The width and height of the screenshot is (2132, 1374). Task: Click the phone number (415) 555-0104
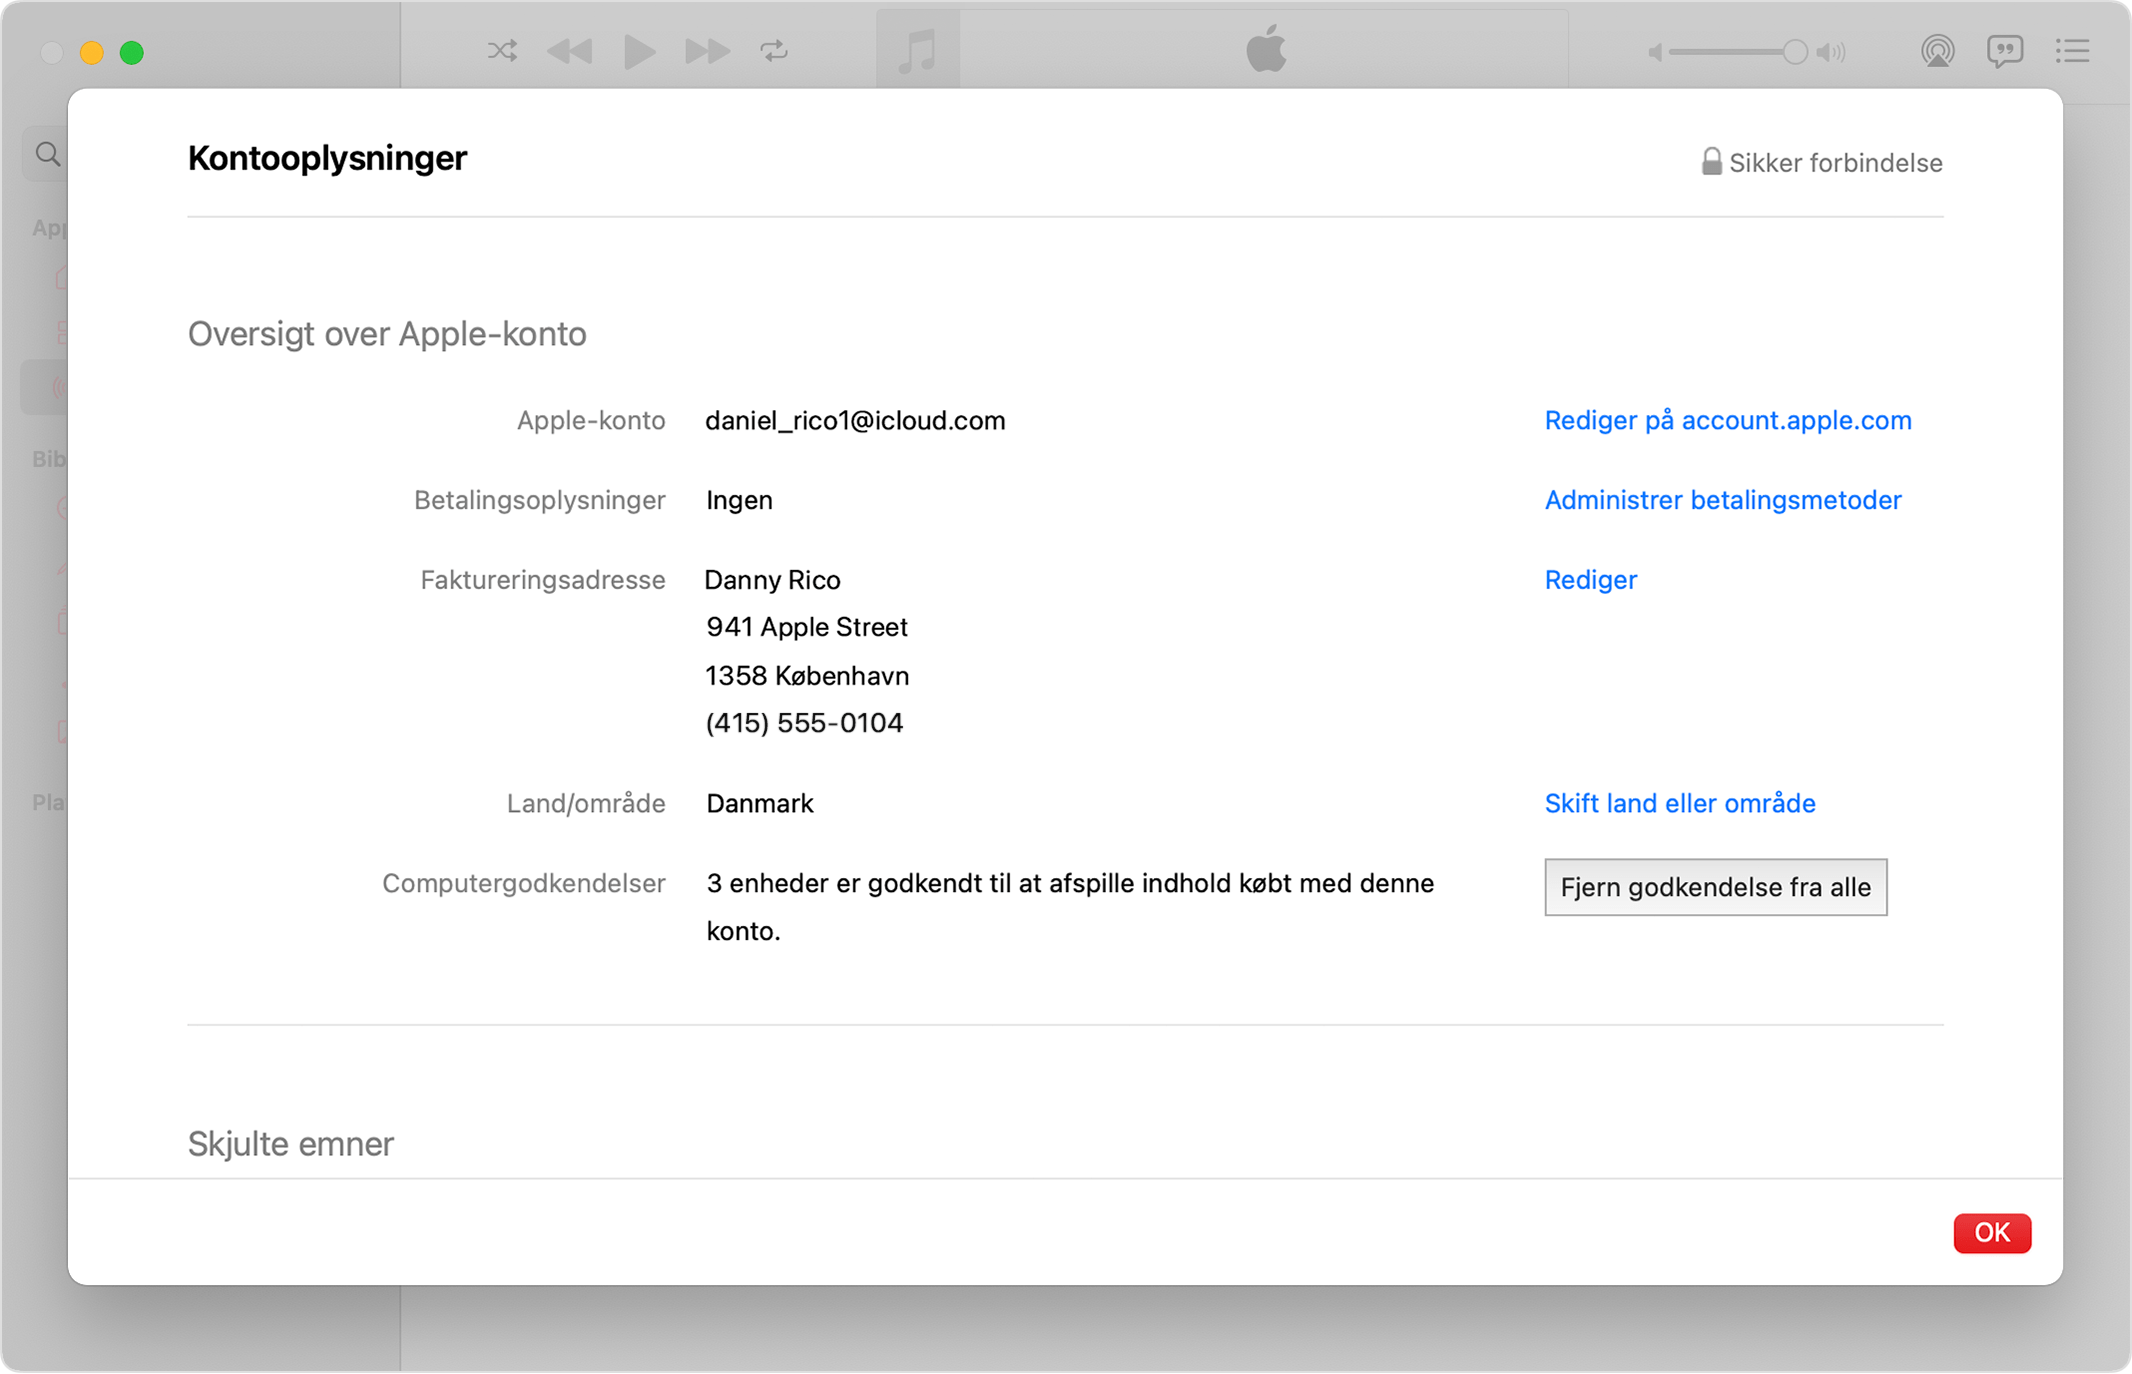point(804,723)
